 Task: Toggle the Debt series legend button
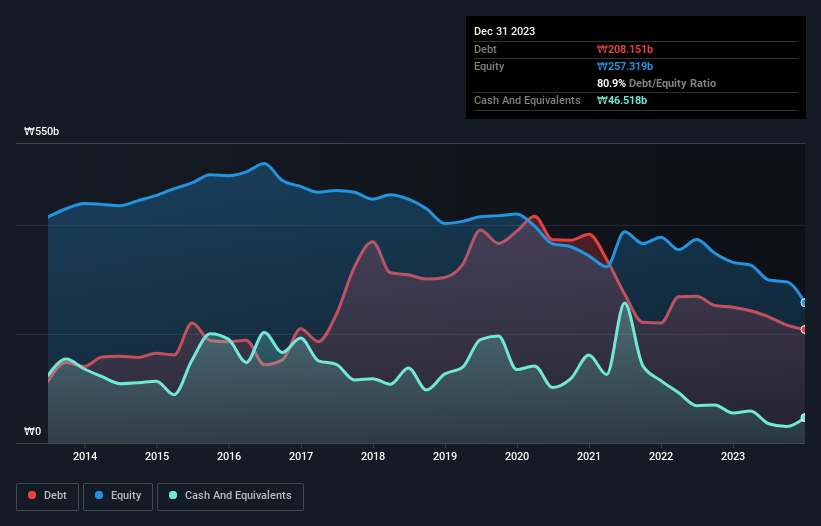[x=47, y=496]
